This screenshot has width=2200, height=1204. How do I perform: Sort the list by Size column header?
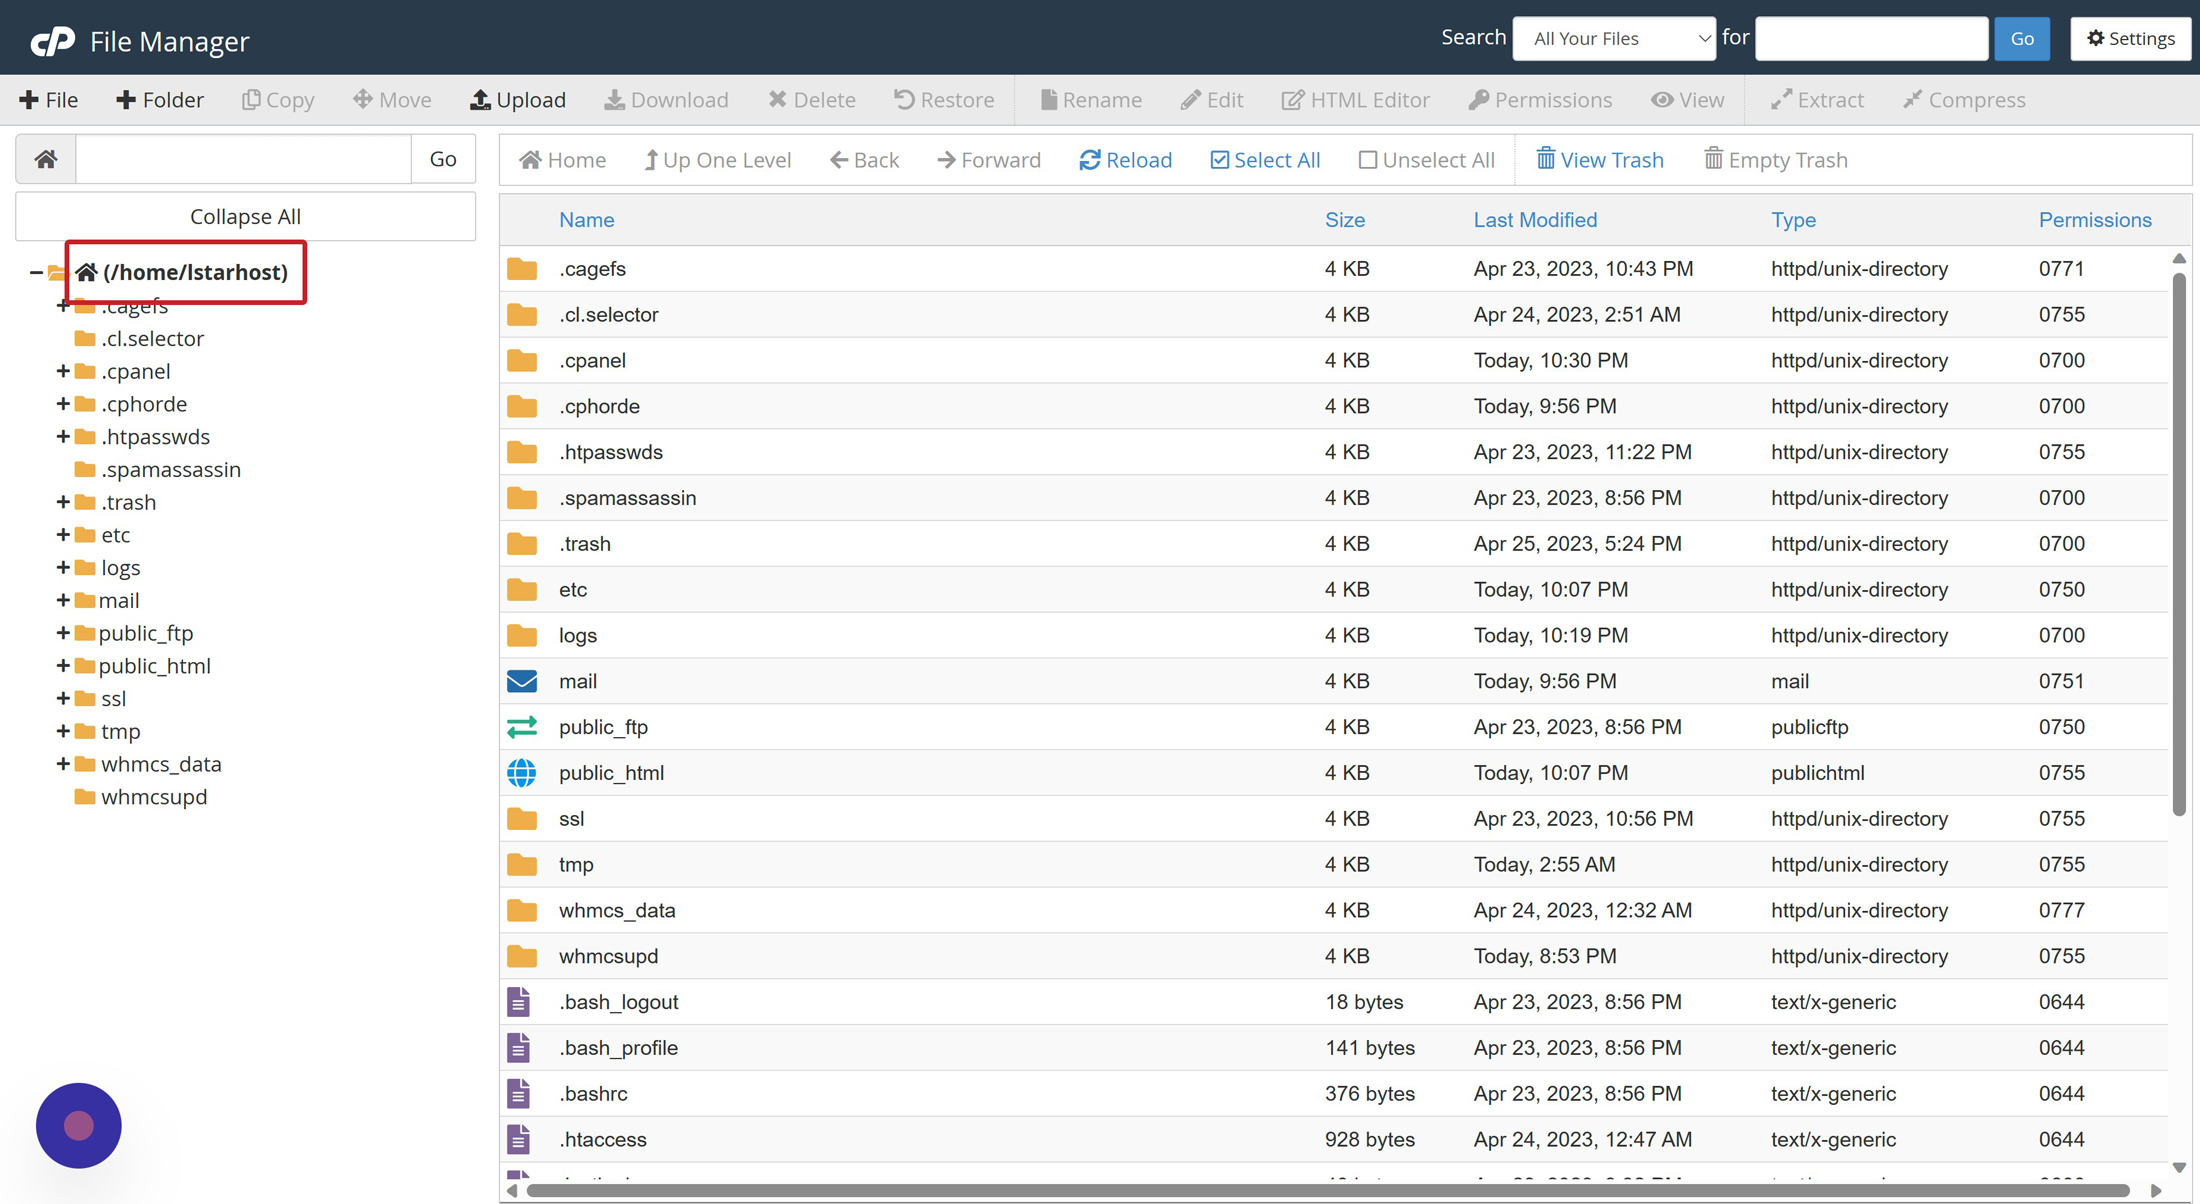click(1344, 220)
